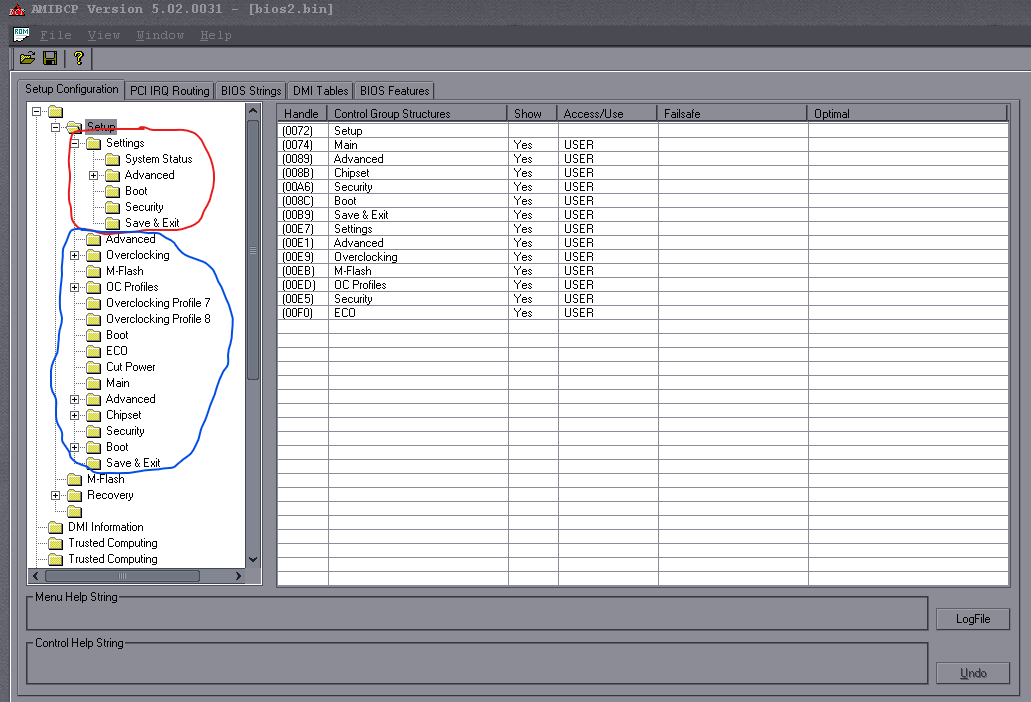1031x702 pixels.
Task: Click the (0074) handle cell
Action: [302, 145]
